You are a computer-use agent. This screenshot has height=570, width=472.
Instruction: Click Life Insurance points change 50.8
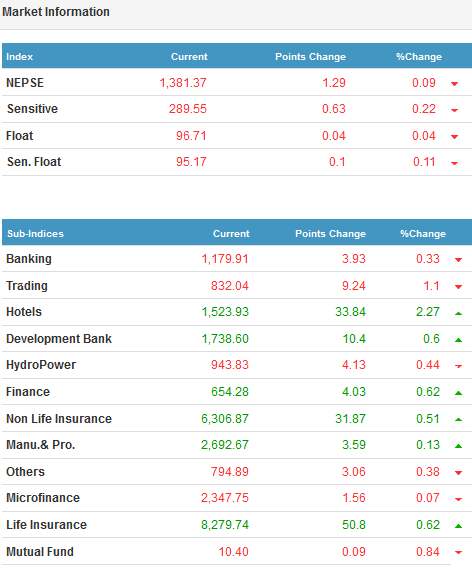point(354,525)
